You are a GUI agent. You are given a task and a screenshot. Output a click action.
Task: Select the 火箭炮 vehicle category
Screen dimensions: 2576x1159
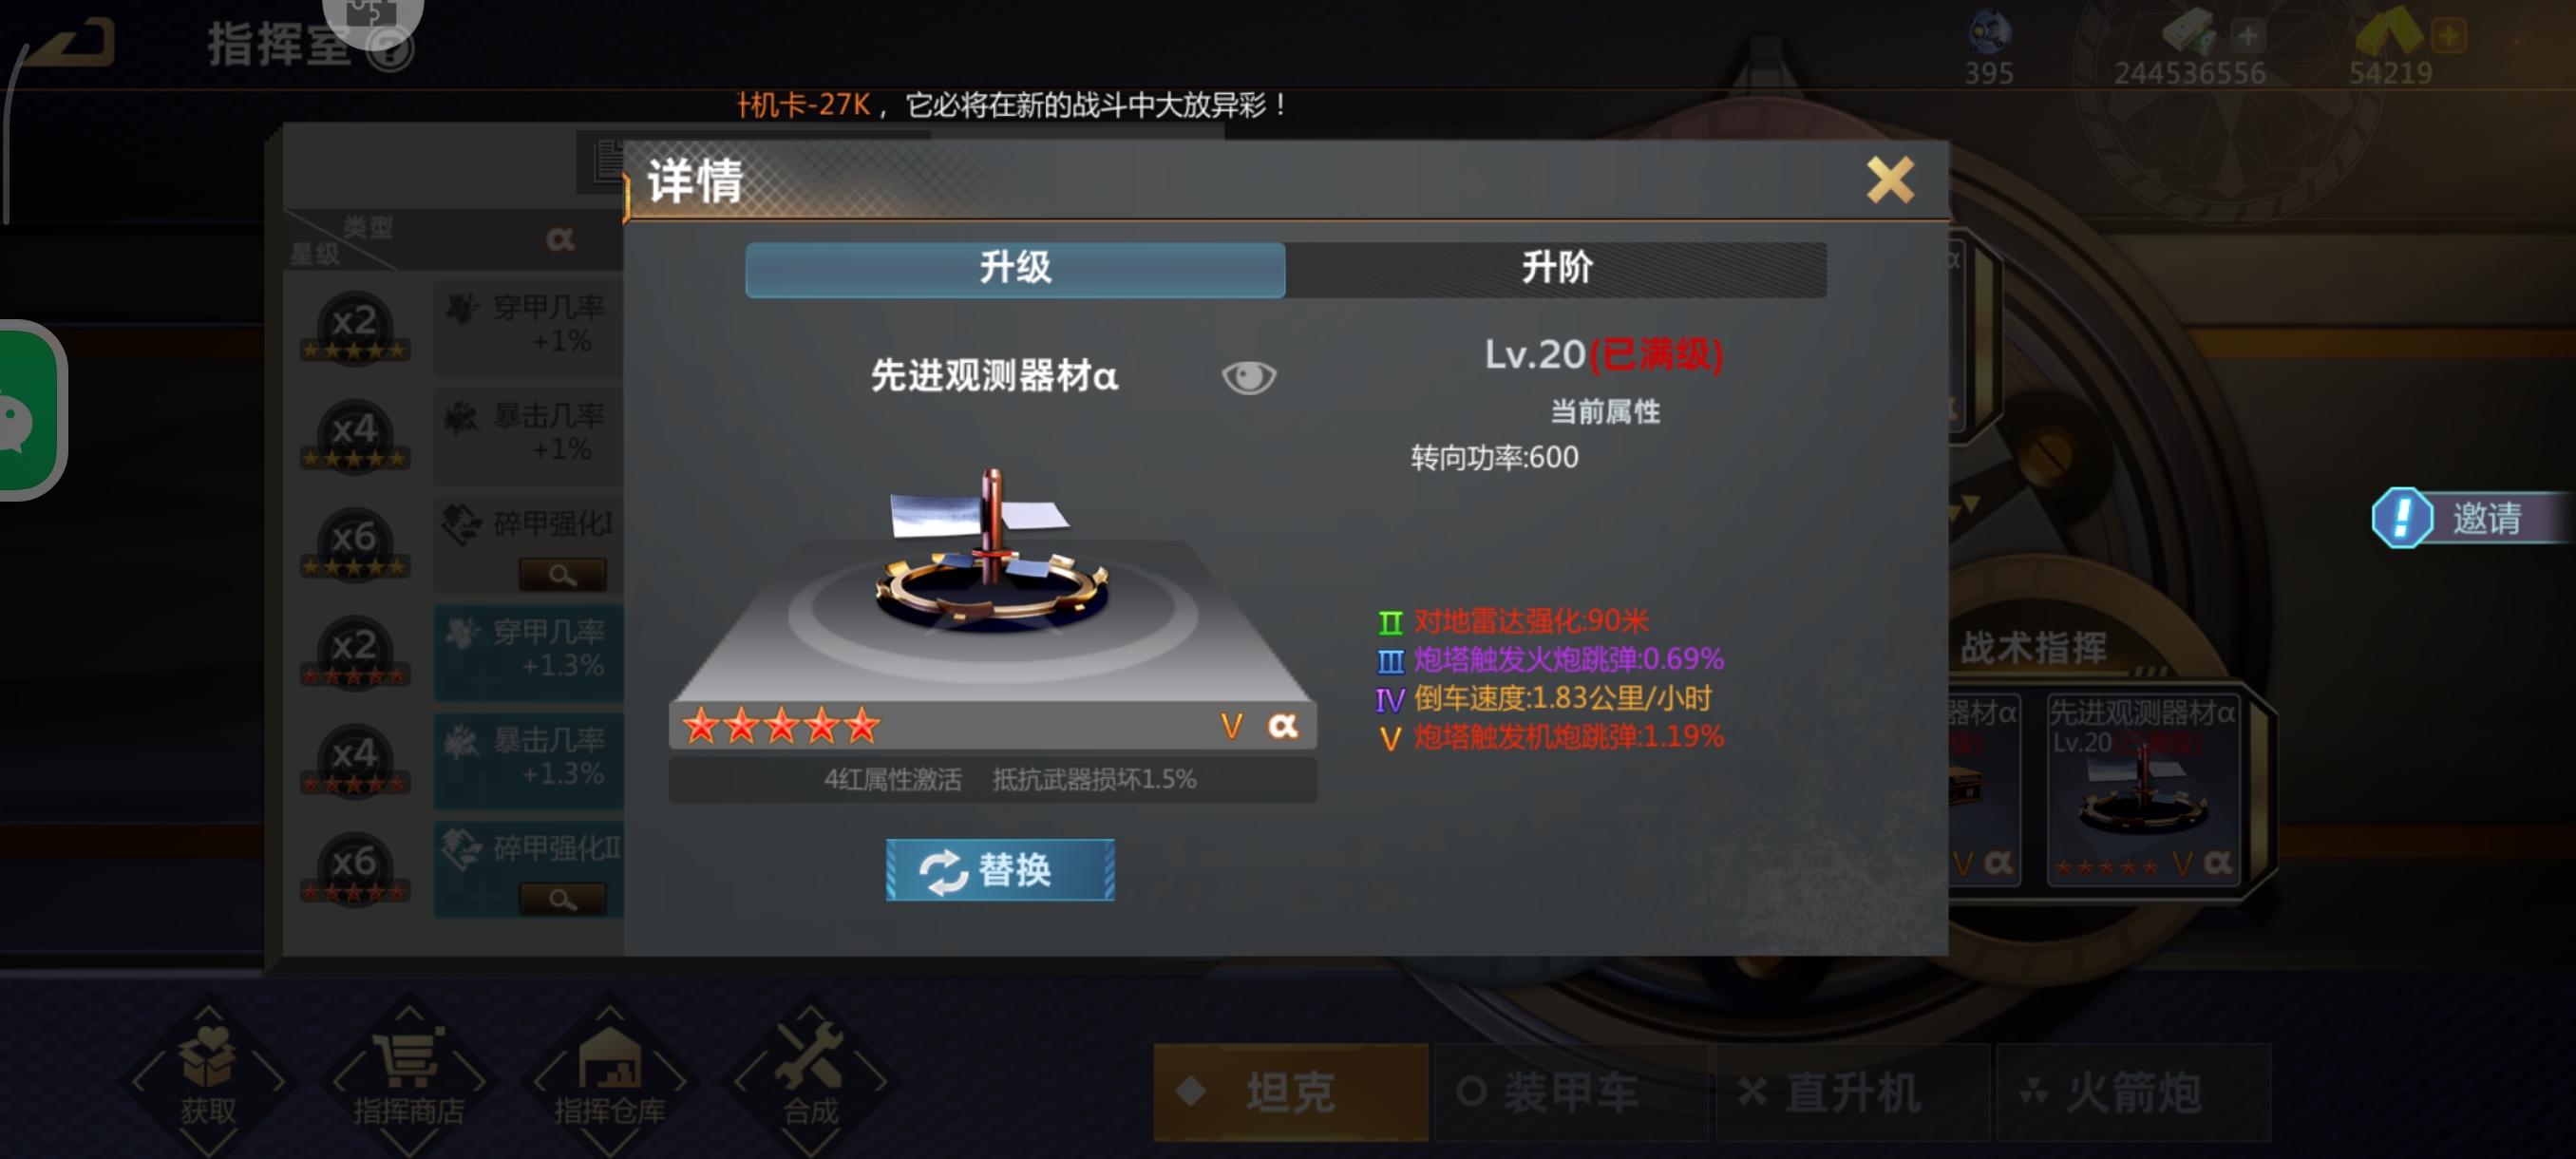(x=2133, y=1091)
